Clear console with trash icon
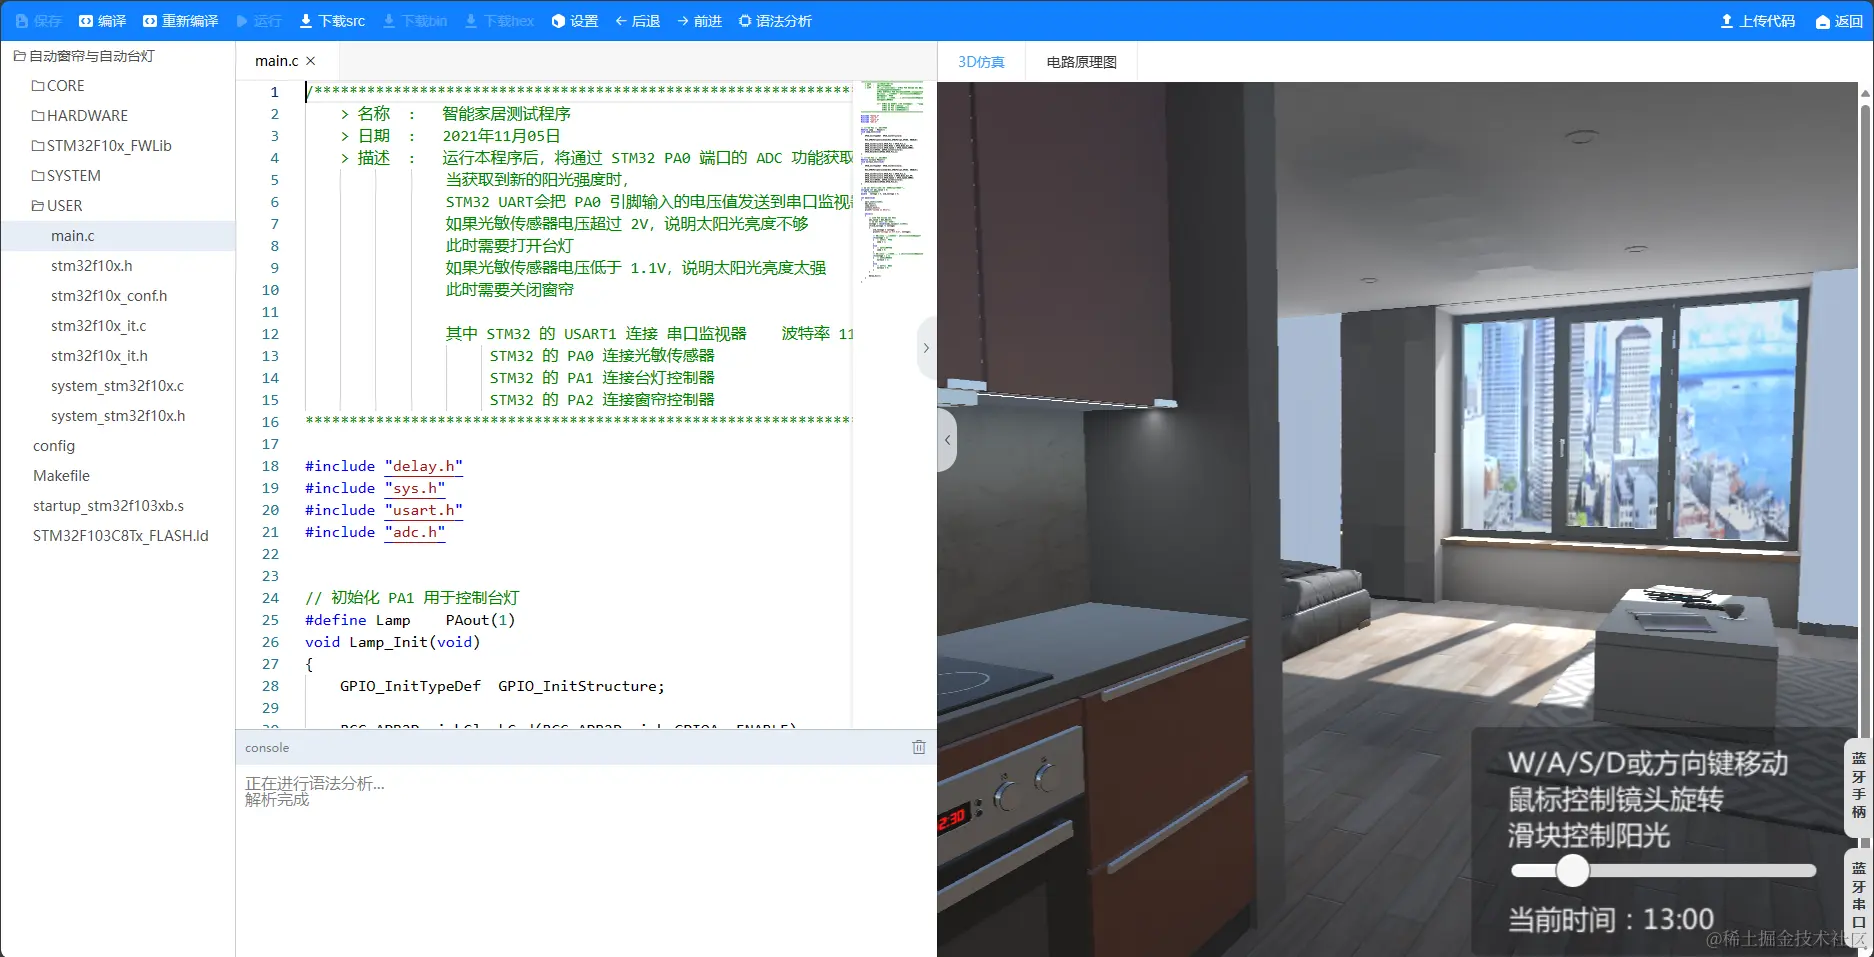 [x=919, y=747]
